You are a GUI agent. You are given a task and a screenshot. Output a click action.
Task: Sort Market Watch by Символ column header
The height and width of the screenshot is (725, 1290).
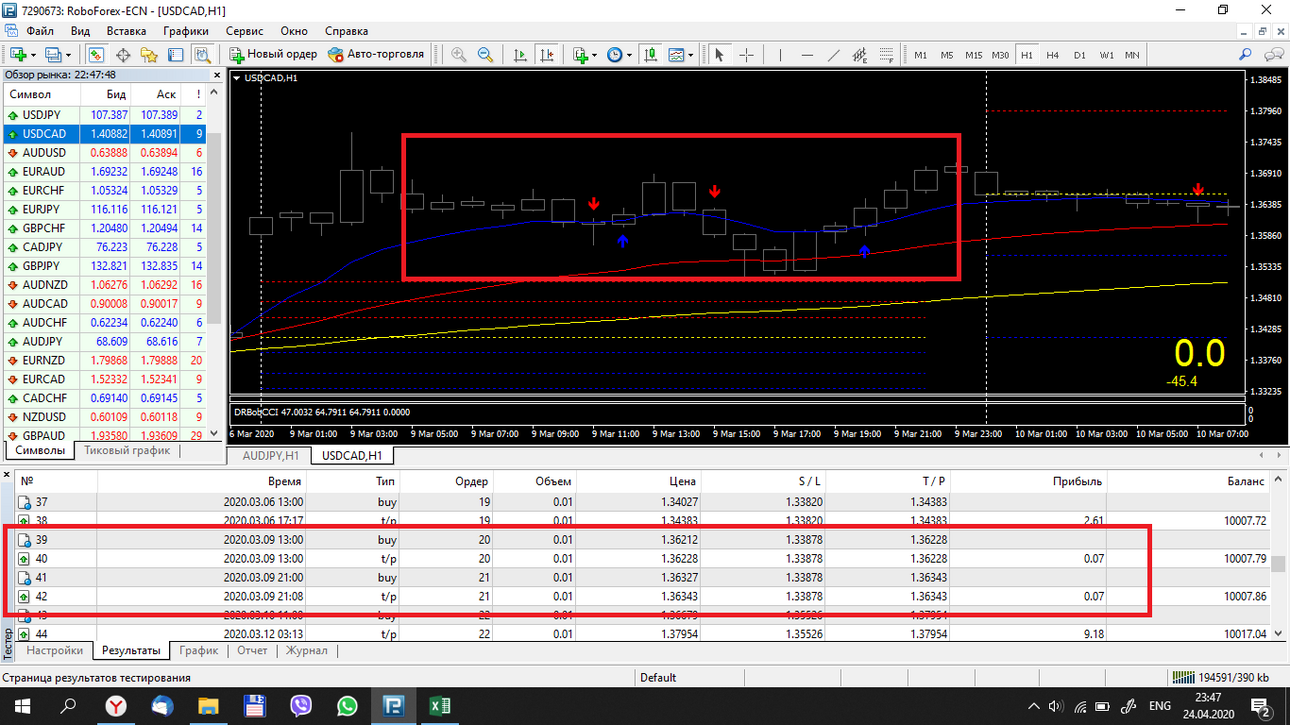point(40,94)
